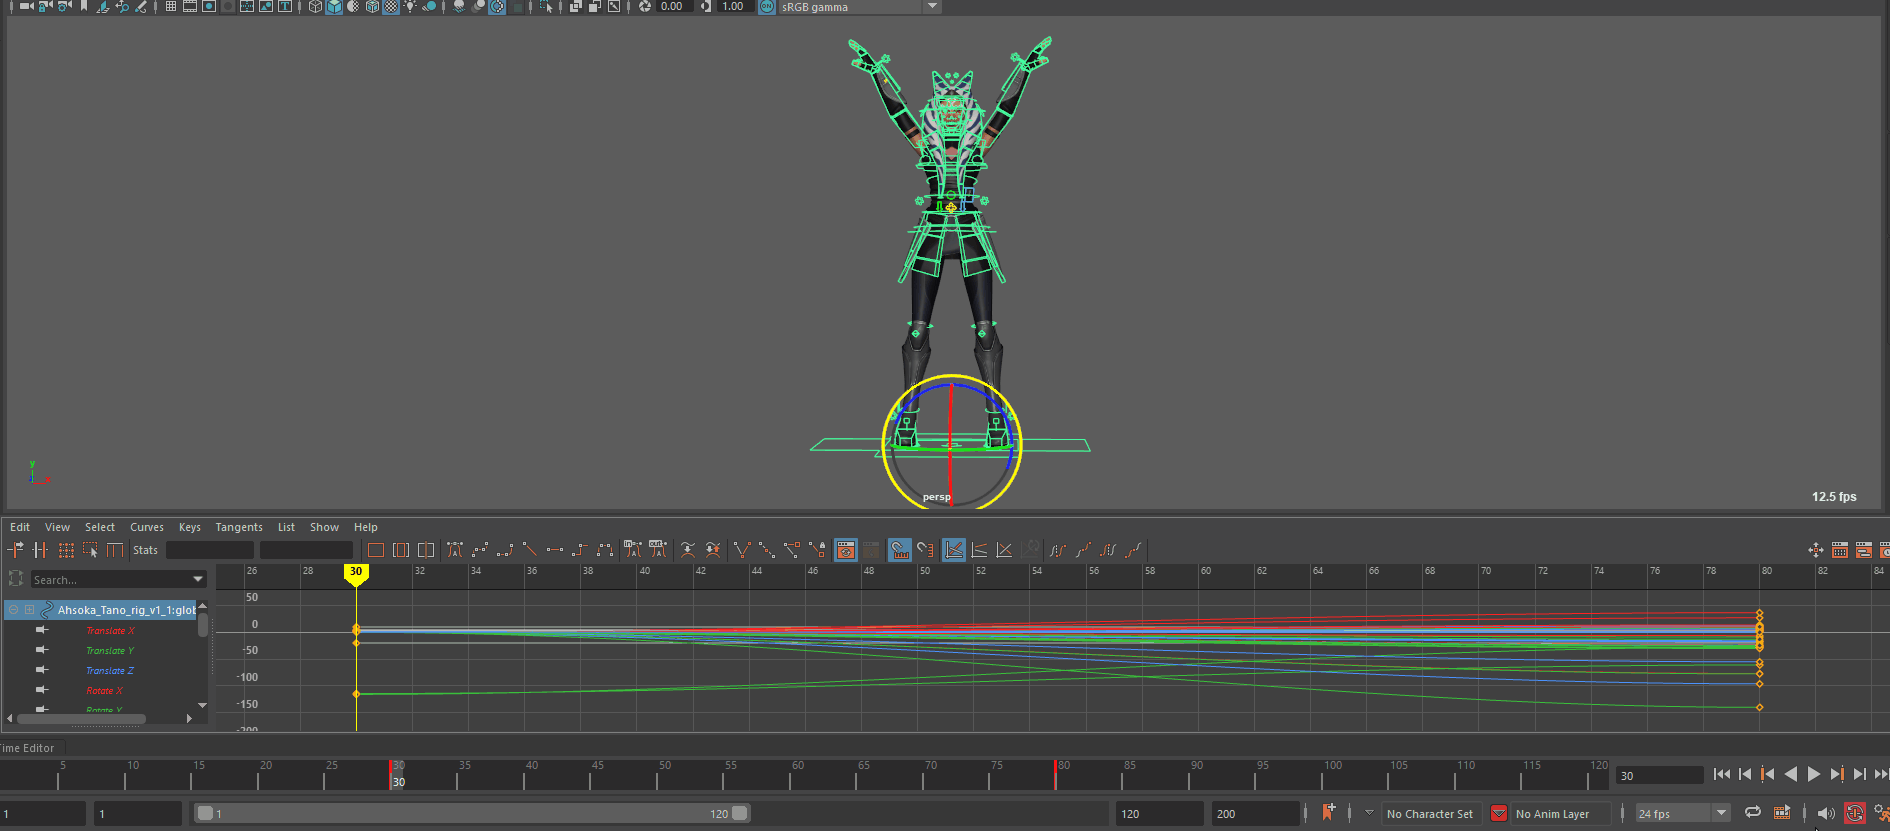
Task: Click the current frame number field
Action: pyautogui.click(x=1659, y=775)
